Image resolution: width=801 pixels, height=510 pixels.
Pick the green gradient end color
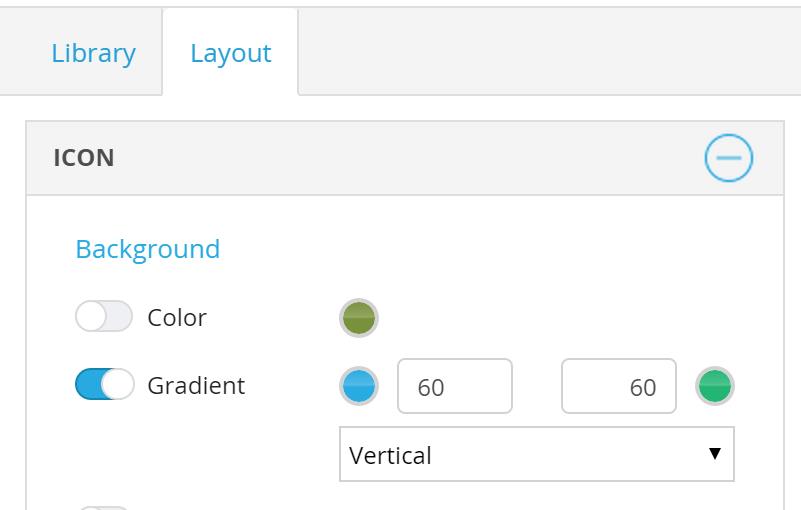[x=714, y=386]
